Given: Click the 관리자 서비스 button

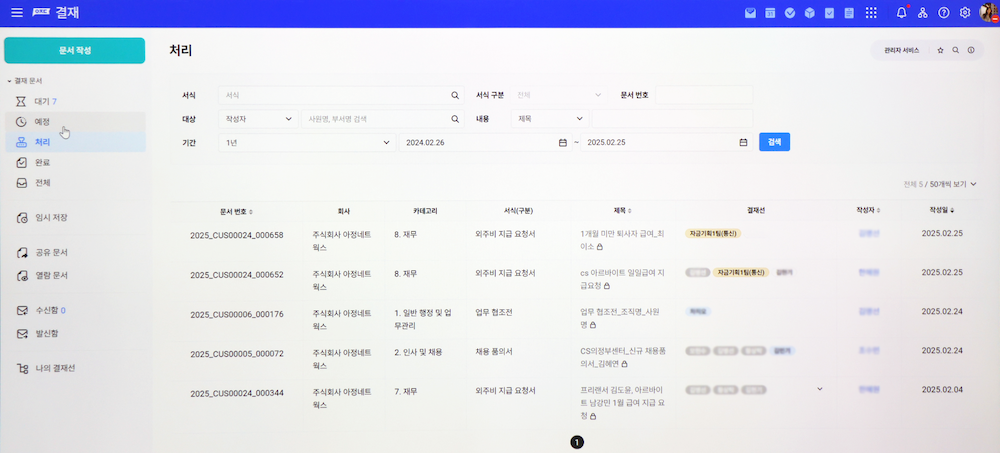Looking at the screenshot, I should click(x=901, y=50).
